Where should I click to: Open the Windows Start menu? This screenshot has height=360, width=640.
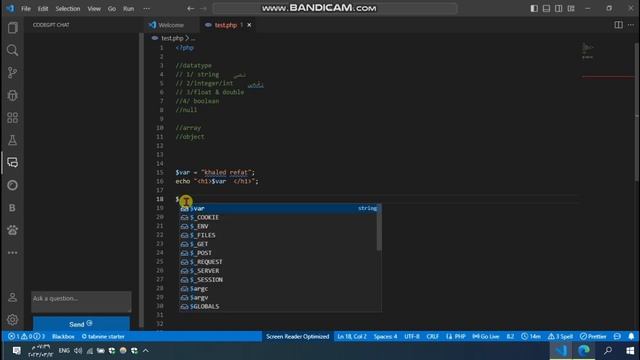(630, 351)
